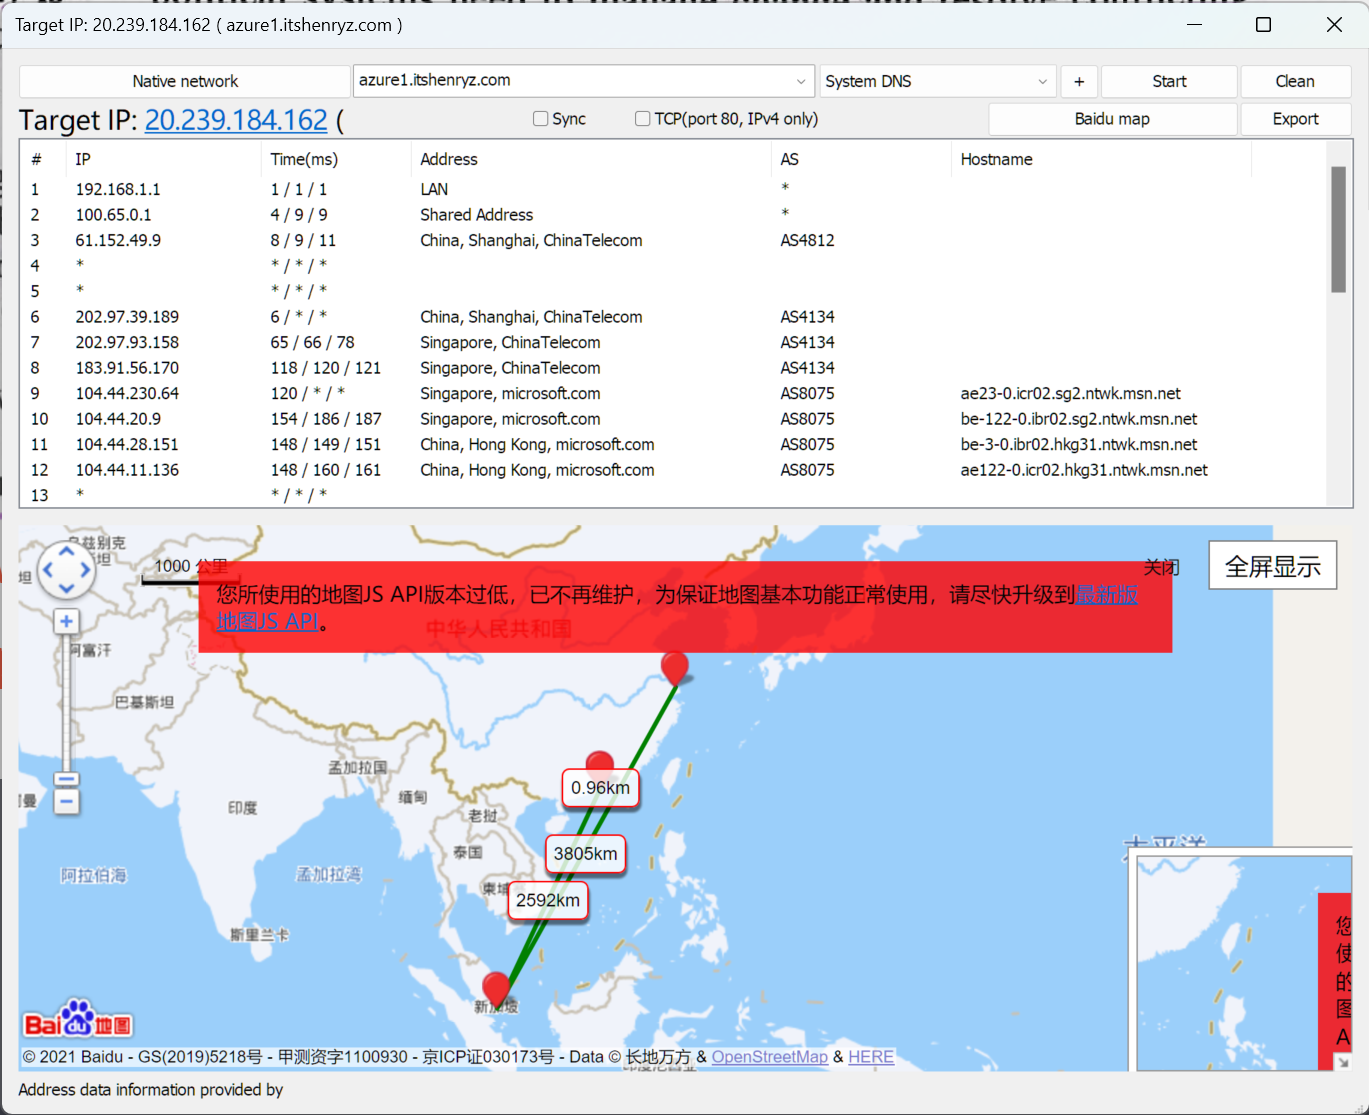Click the Shanghai red map marker
The height and width of the screenshot is (1115, 1369).
coord(675,666)
